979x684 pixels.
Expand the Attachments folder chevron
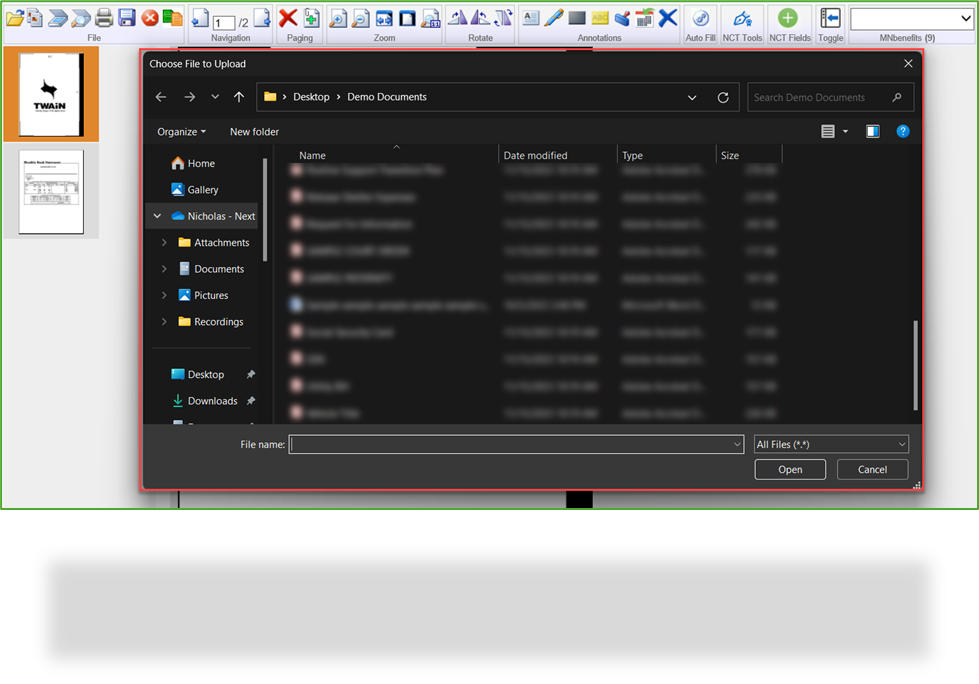pyautogui.click(x=164, y=242)
